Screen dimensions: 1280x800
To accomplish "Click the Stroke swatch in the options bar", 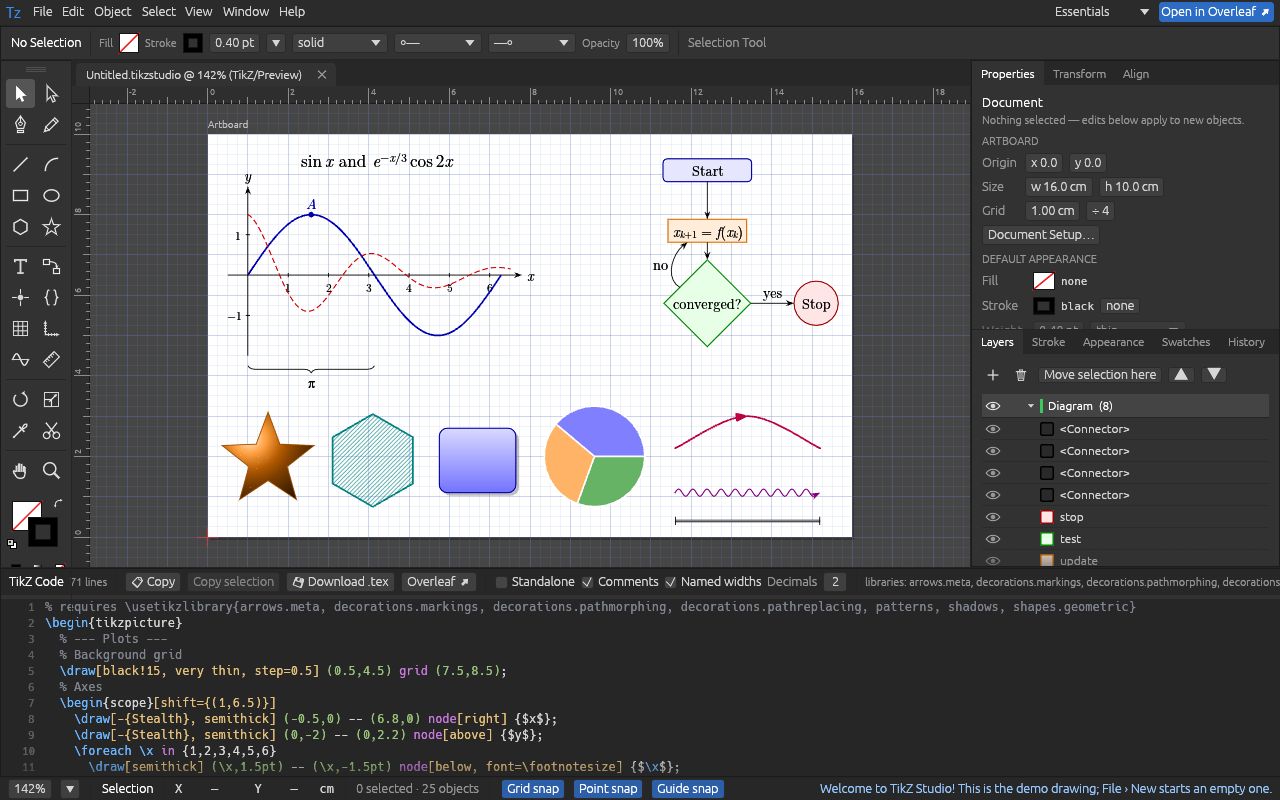I will tap(192, 43).
